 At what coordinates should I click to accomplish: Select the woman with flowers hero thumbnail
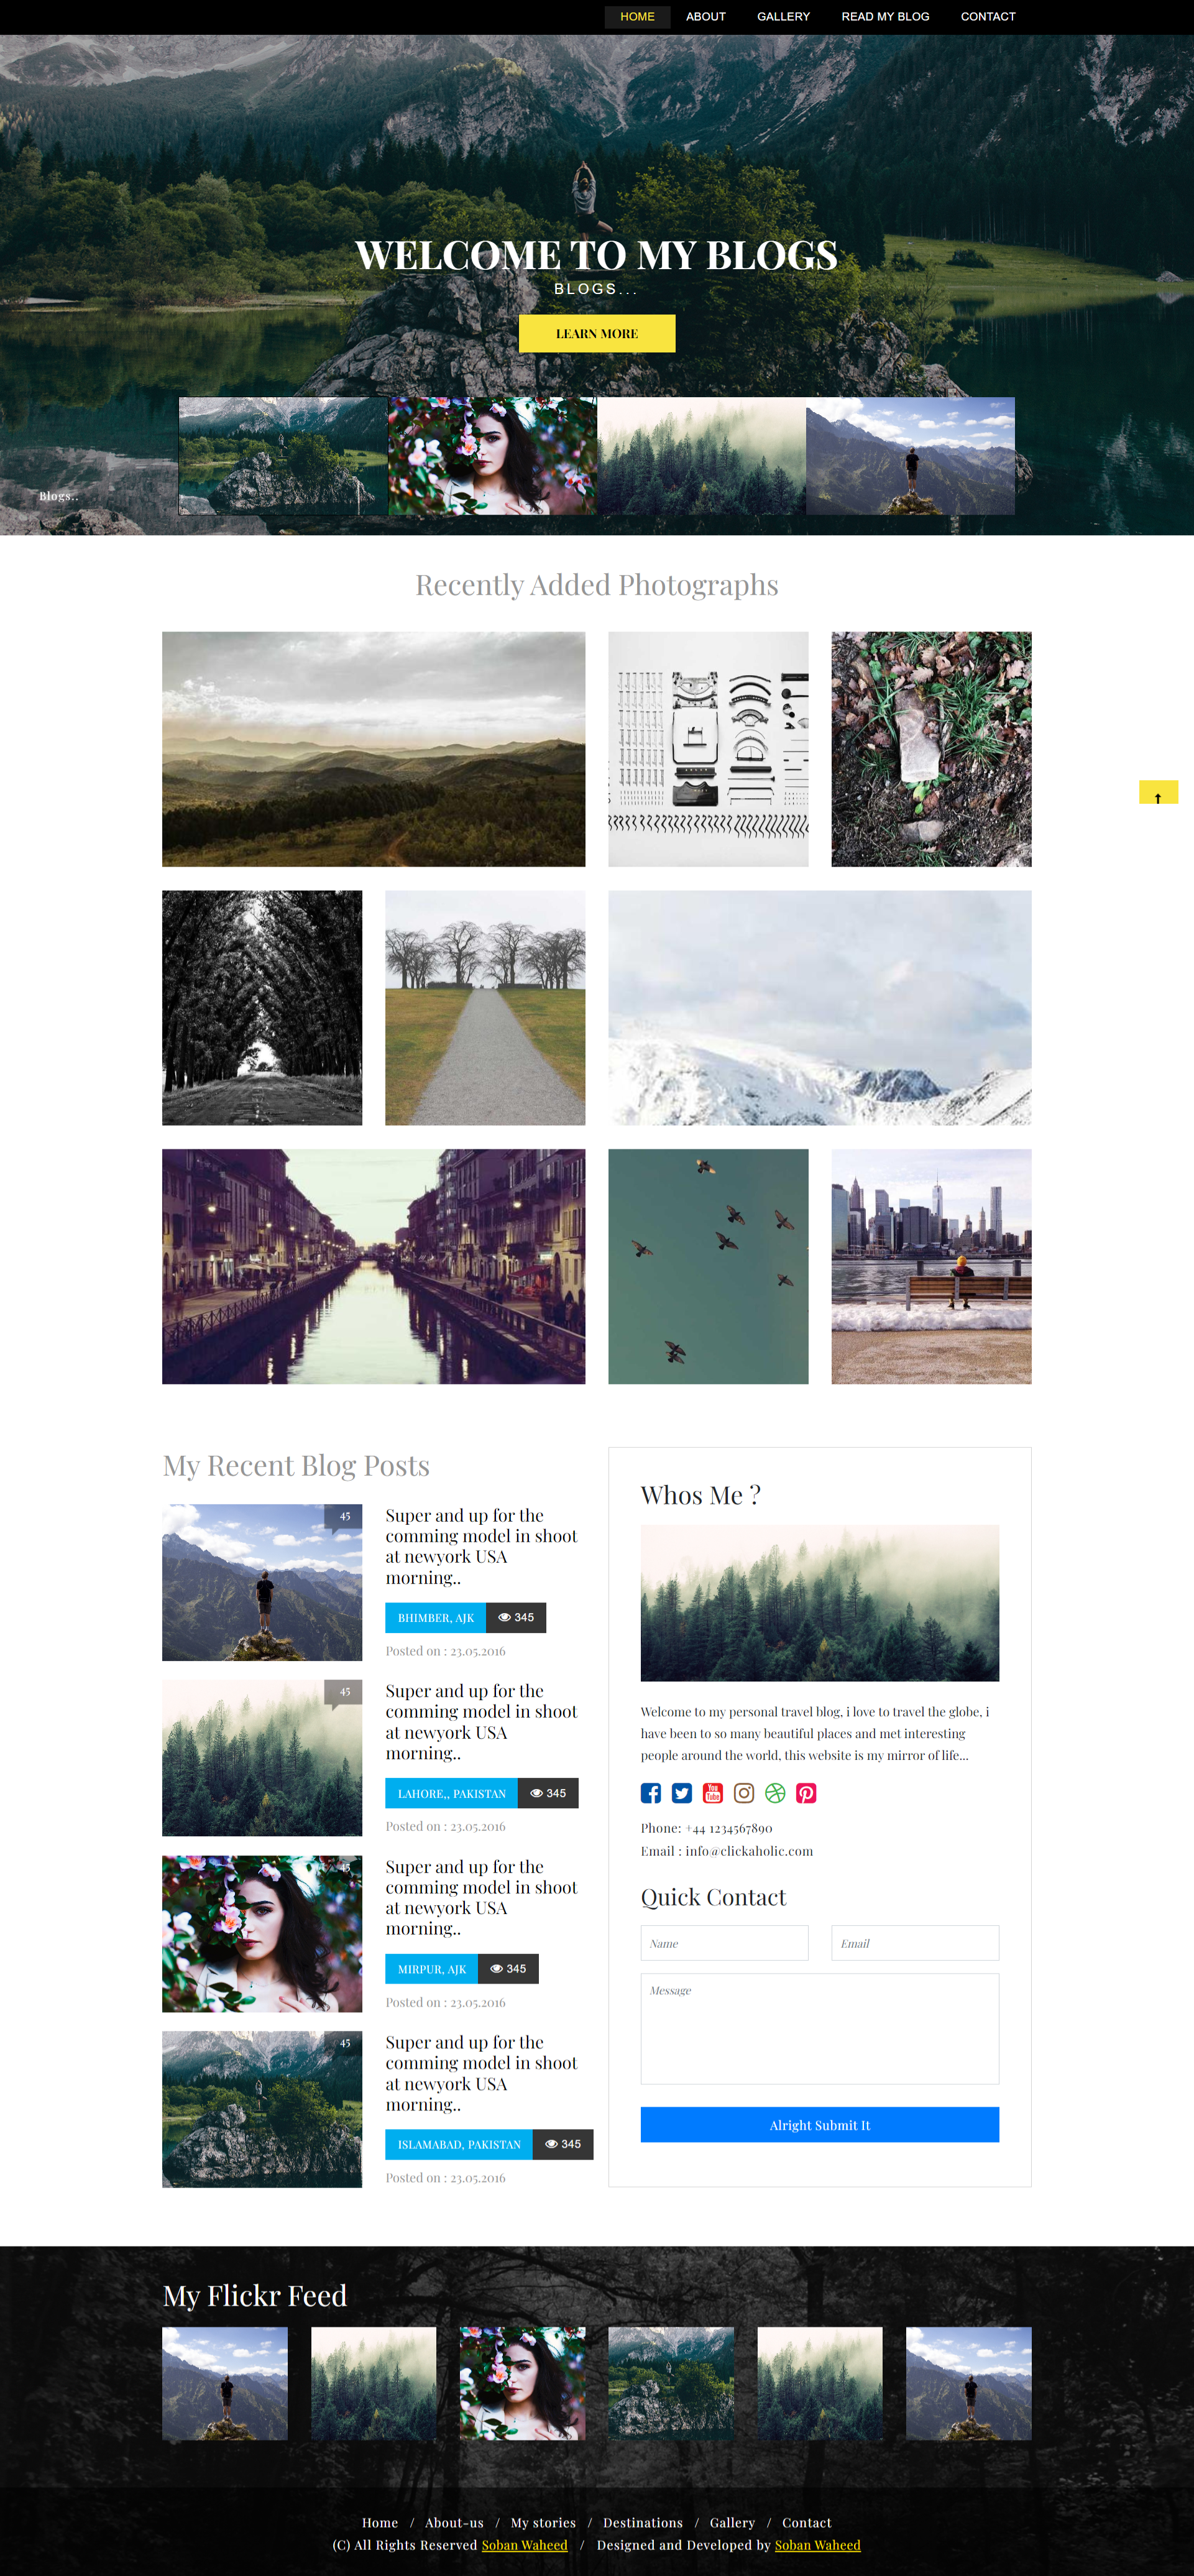tap(492, 456)
